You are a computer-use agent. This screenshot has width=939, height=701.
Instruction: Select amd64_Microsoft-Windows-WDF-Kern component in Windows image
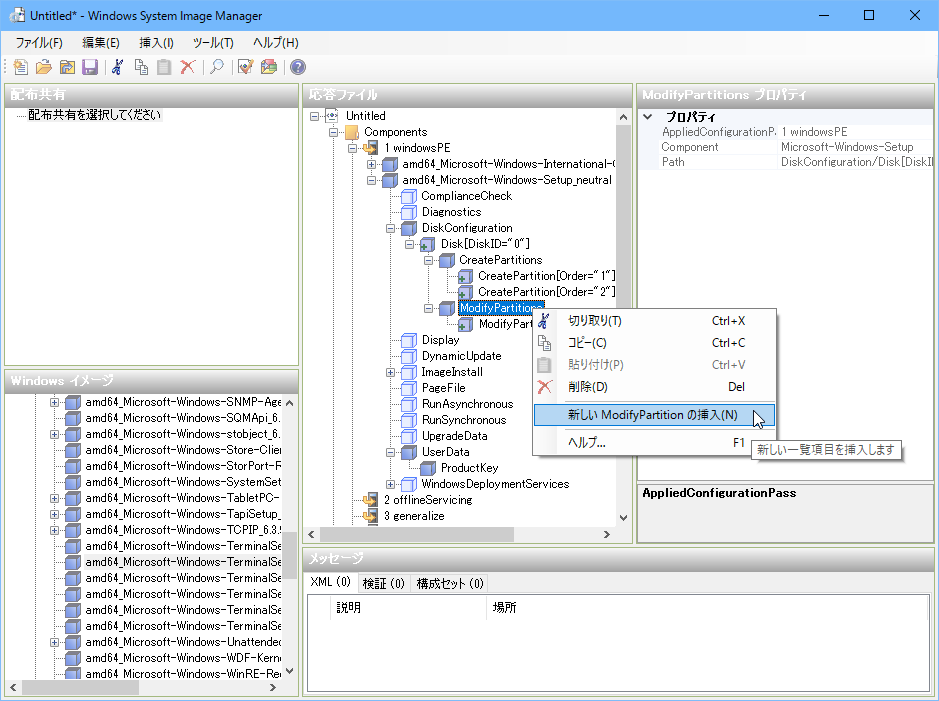183,658
